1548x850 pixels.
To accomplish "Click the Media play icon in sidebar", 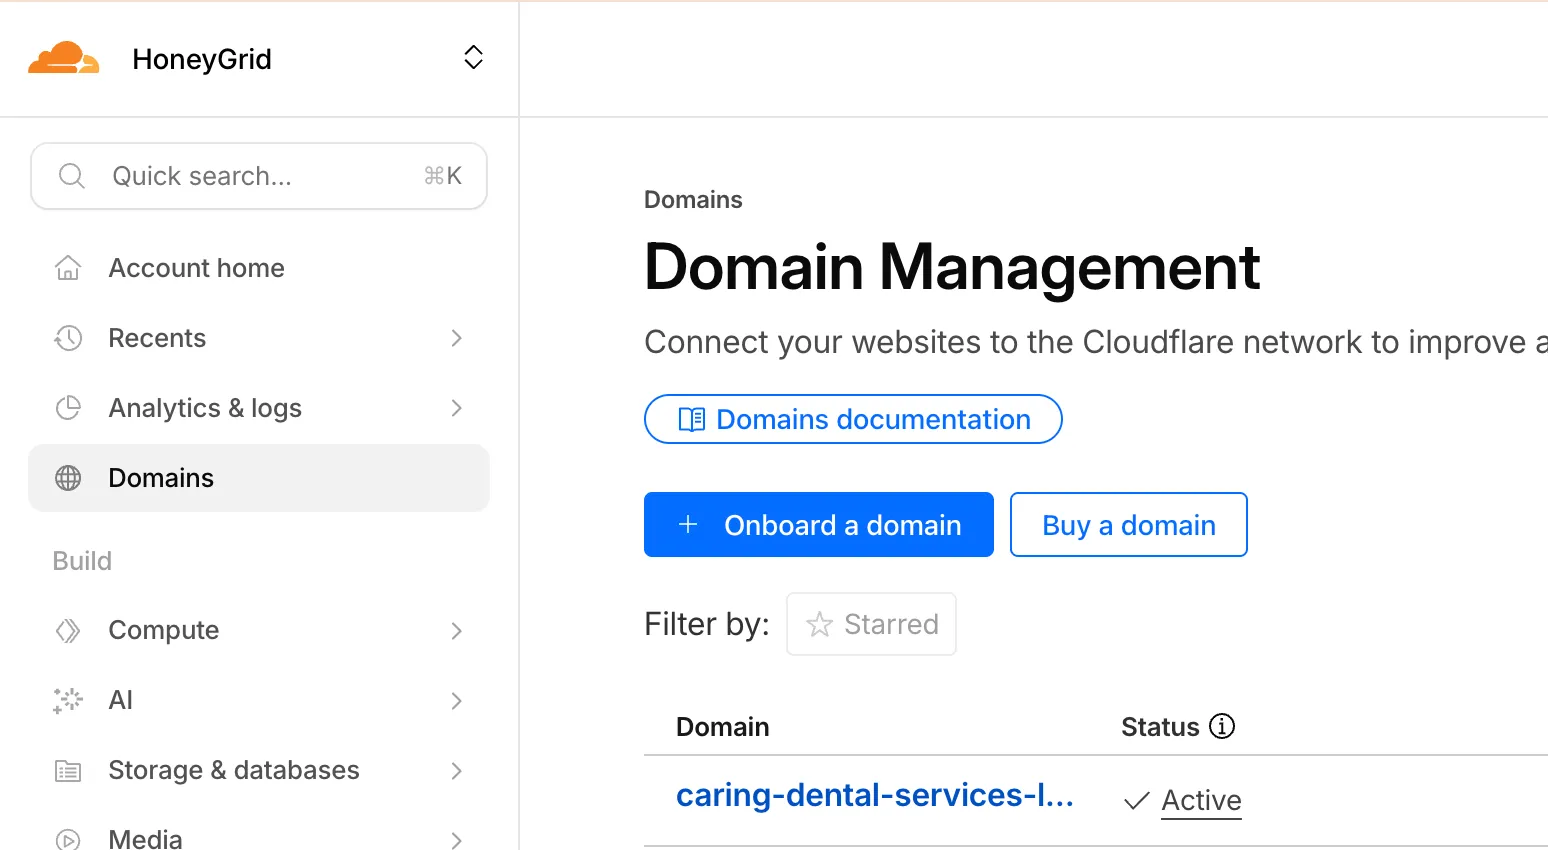I will 67,838.
